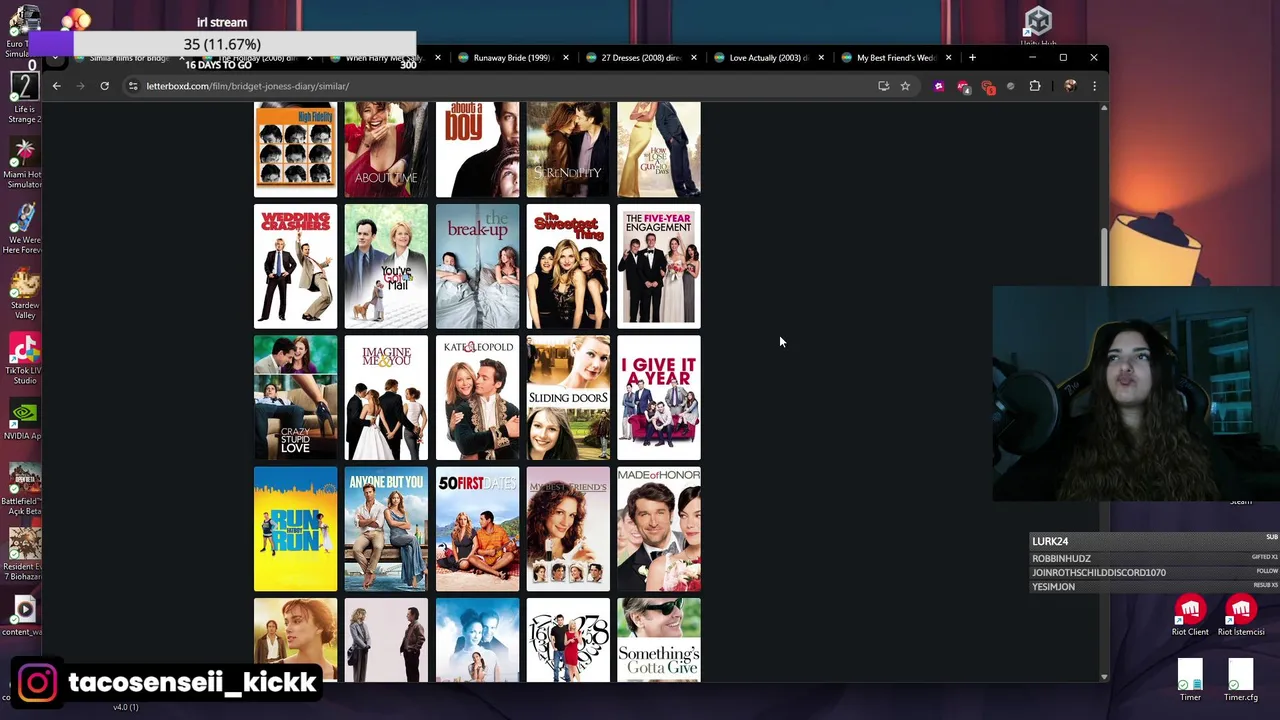This screenshot has height=720, width=1280.
Task: Open The Break-Up film poster
Action: point(477,266)
